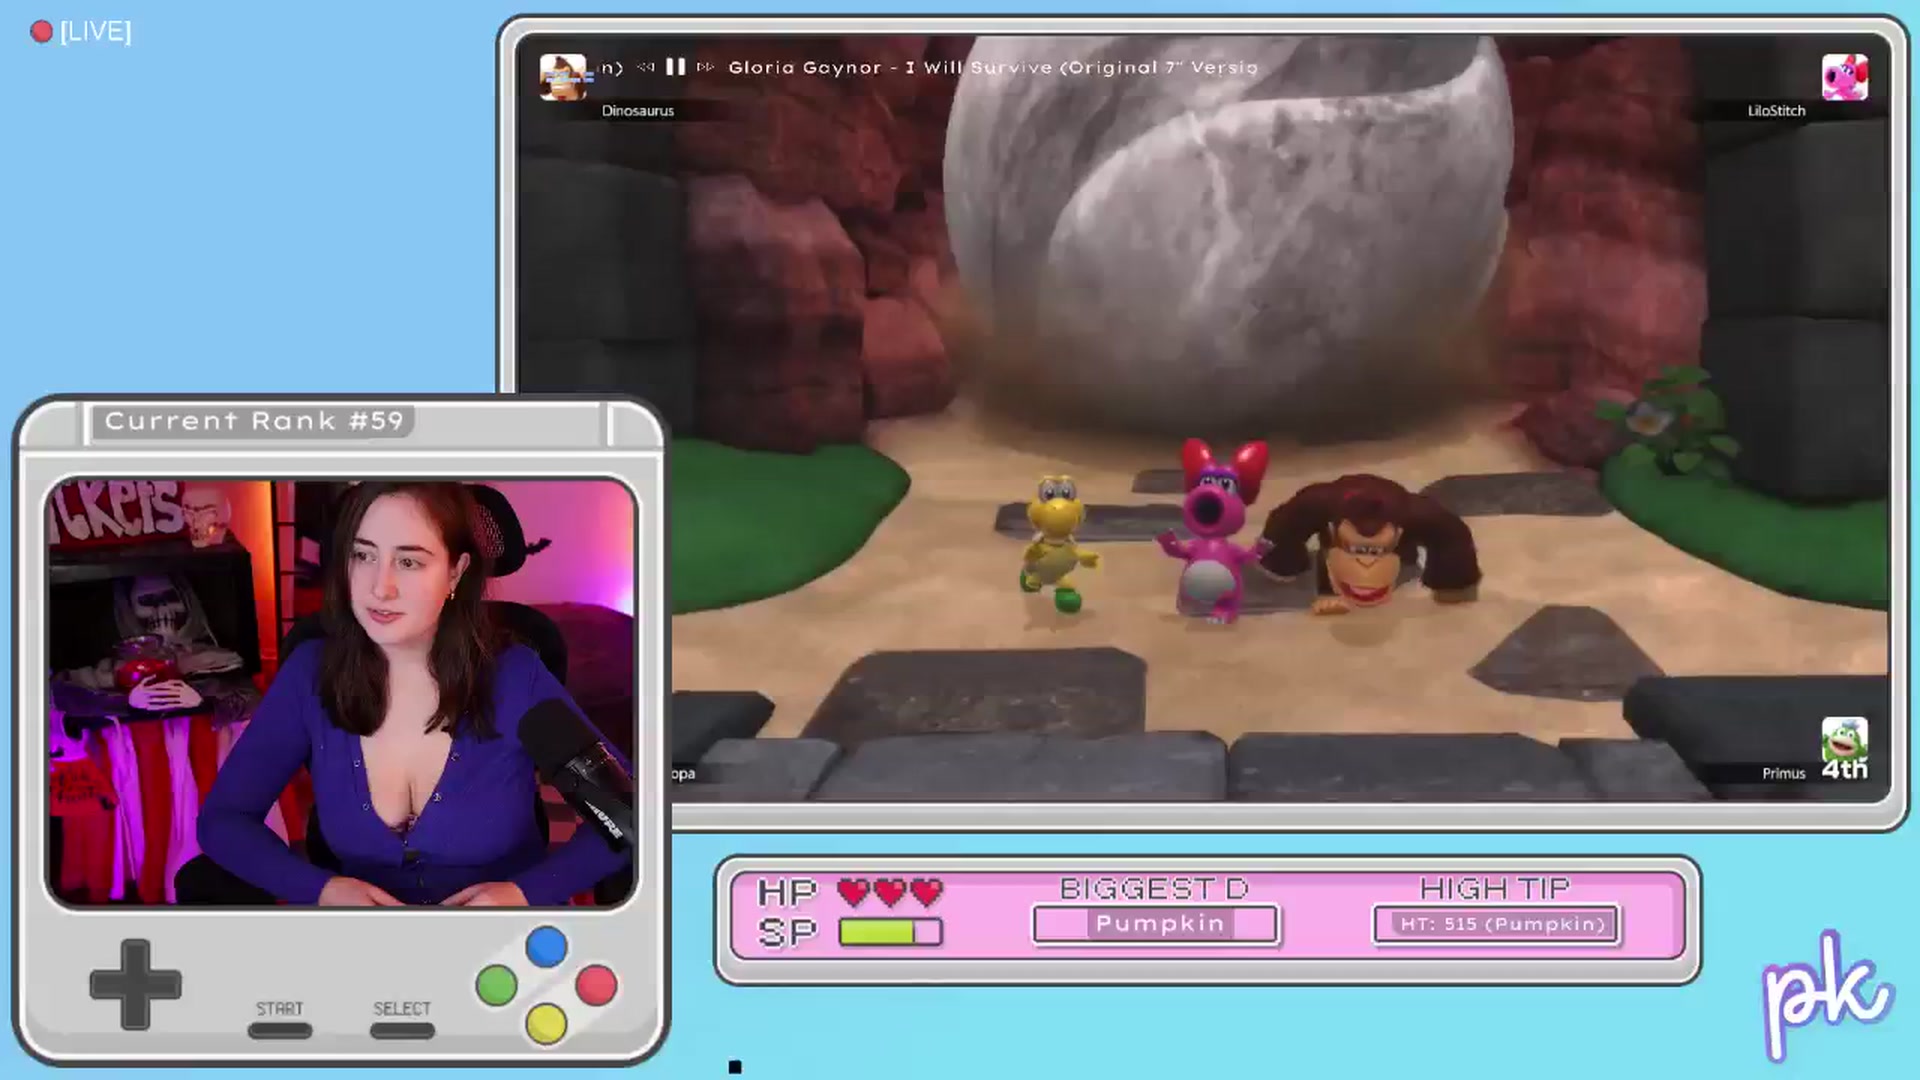Click the red round controller button
Image resolution: width=1920 pixels, height=1080 pixels.
pyautogui.click(x=596, y=985)
